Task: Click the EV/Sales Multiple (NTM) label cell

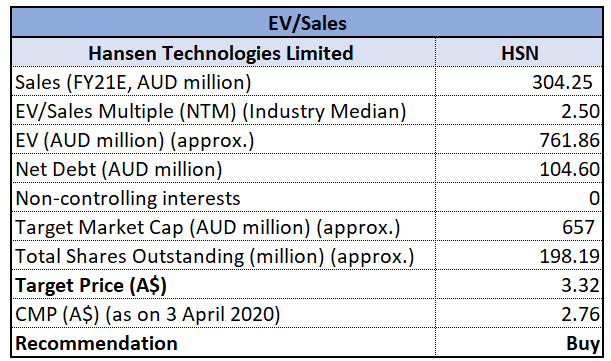Action: click(x=223, y=111)
